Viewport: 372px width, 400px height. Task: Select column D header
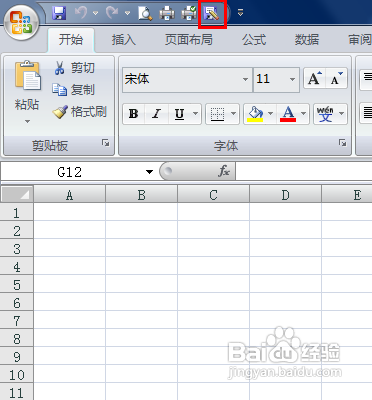[x=285, y=194]
